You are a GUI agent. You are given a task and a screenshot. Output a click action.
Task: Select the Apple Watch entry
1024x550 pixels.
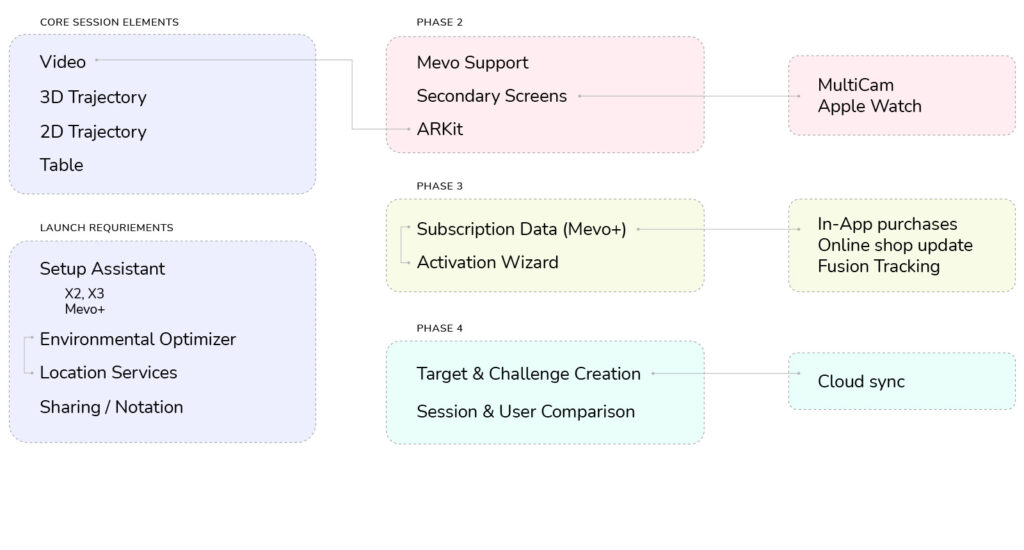[869, 106]
